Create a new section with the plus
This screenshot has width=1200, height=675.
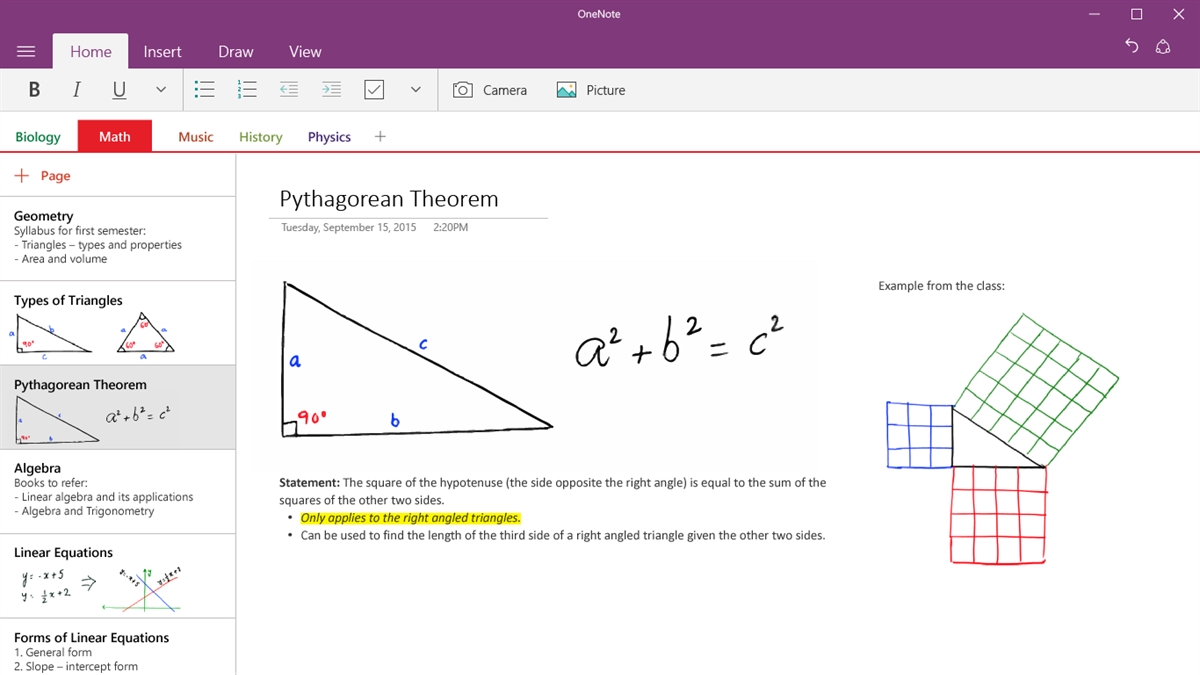tap(380, 136)
